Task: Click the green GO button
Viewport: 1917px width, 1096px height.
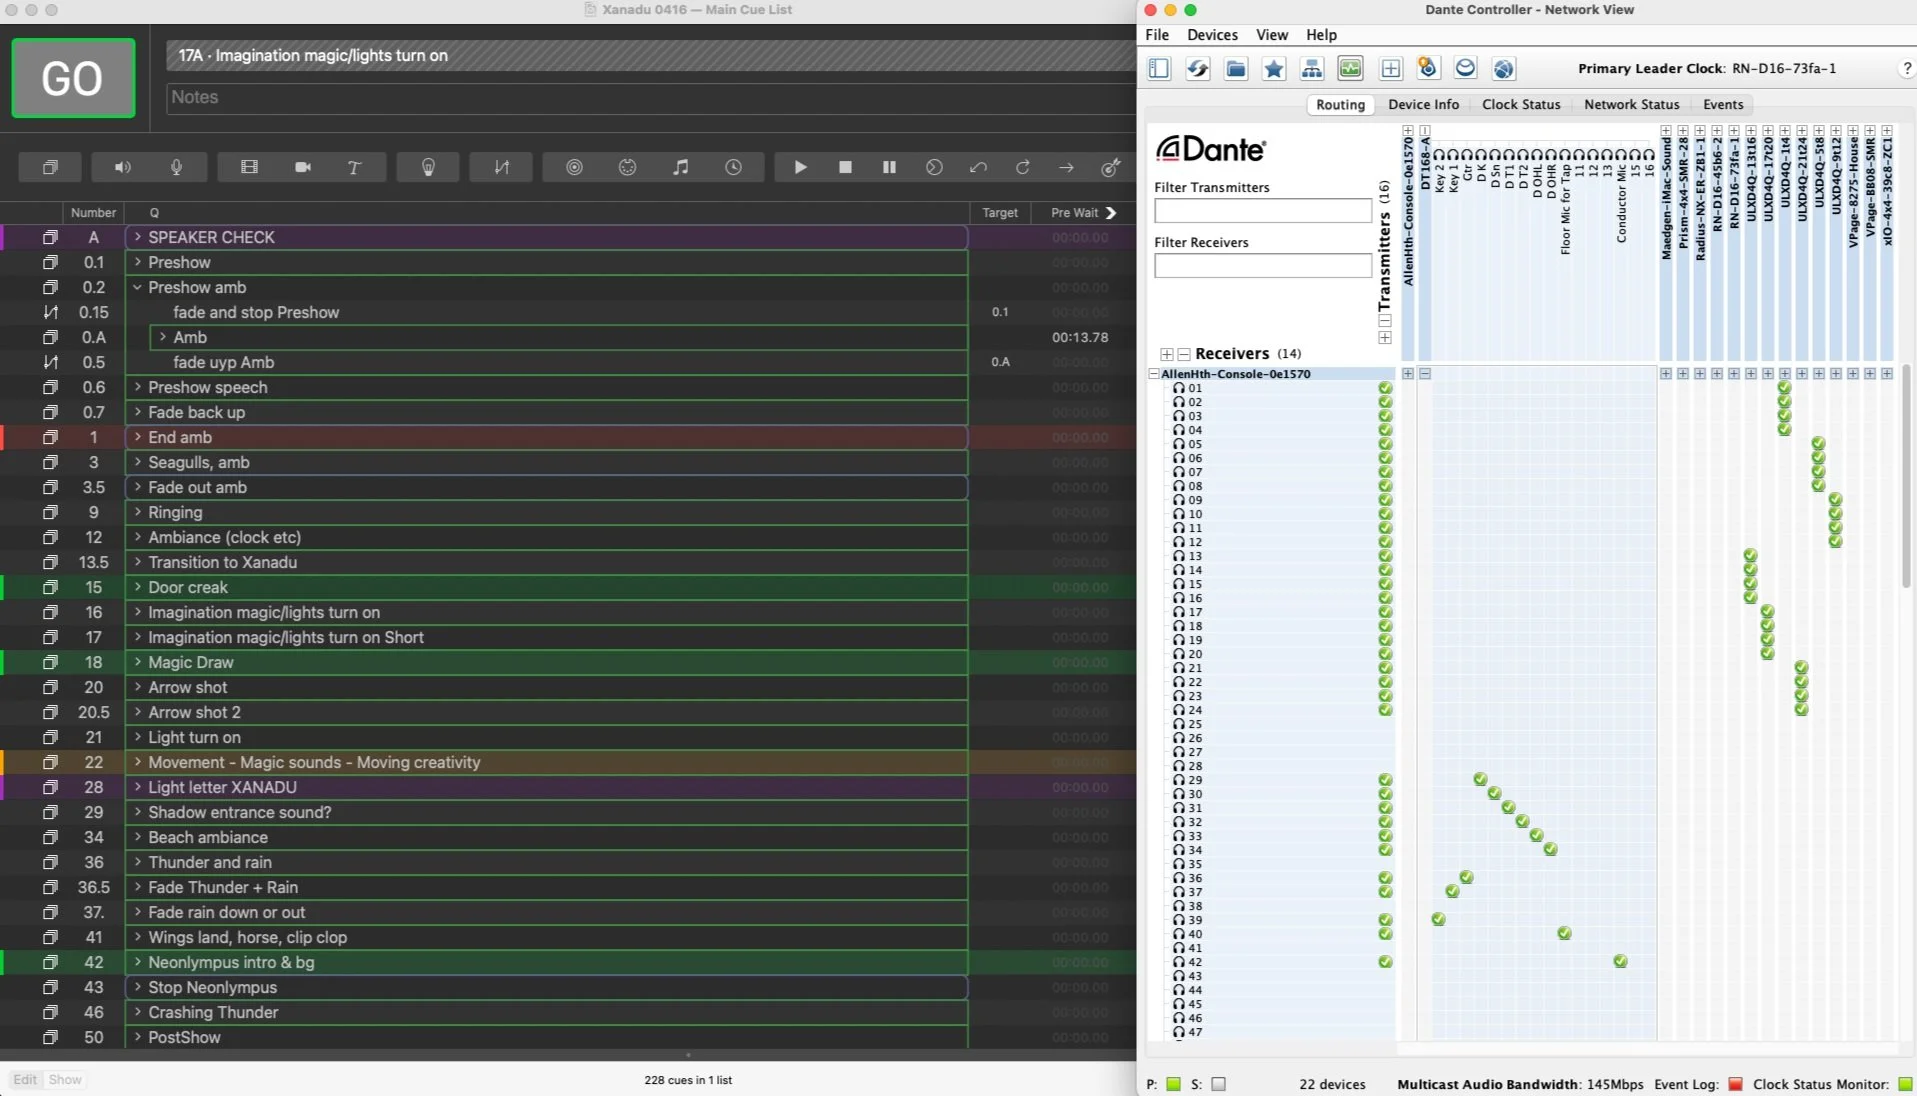Action: pyautogui.click(x=73, y=78)
